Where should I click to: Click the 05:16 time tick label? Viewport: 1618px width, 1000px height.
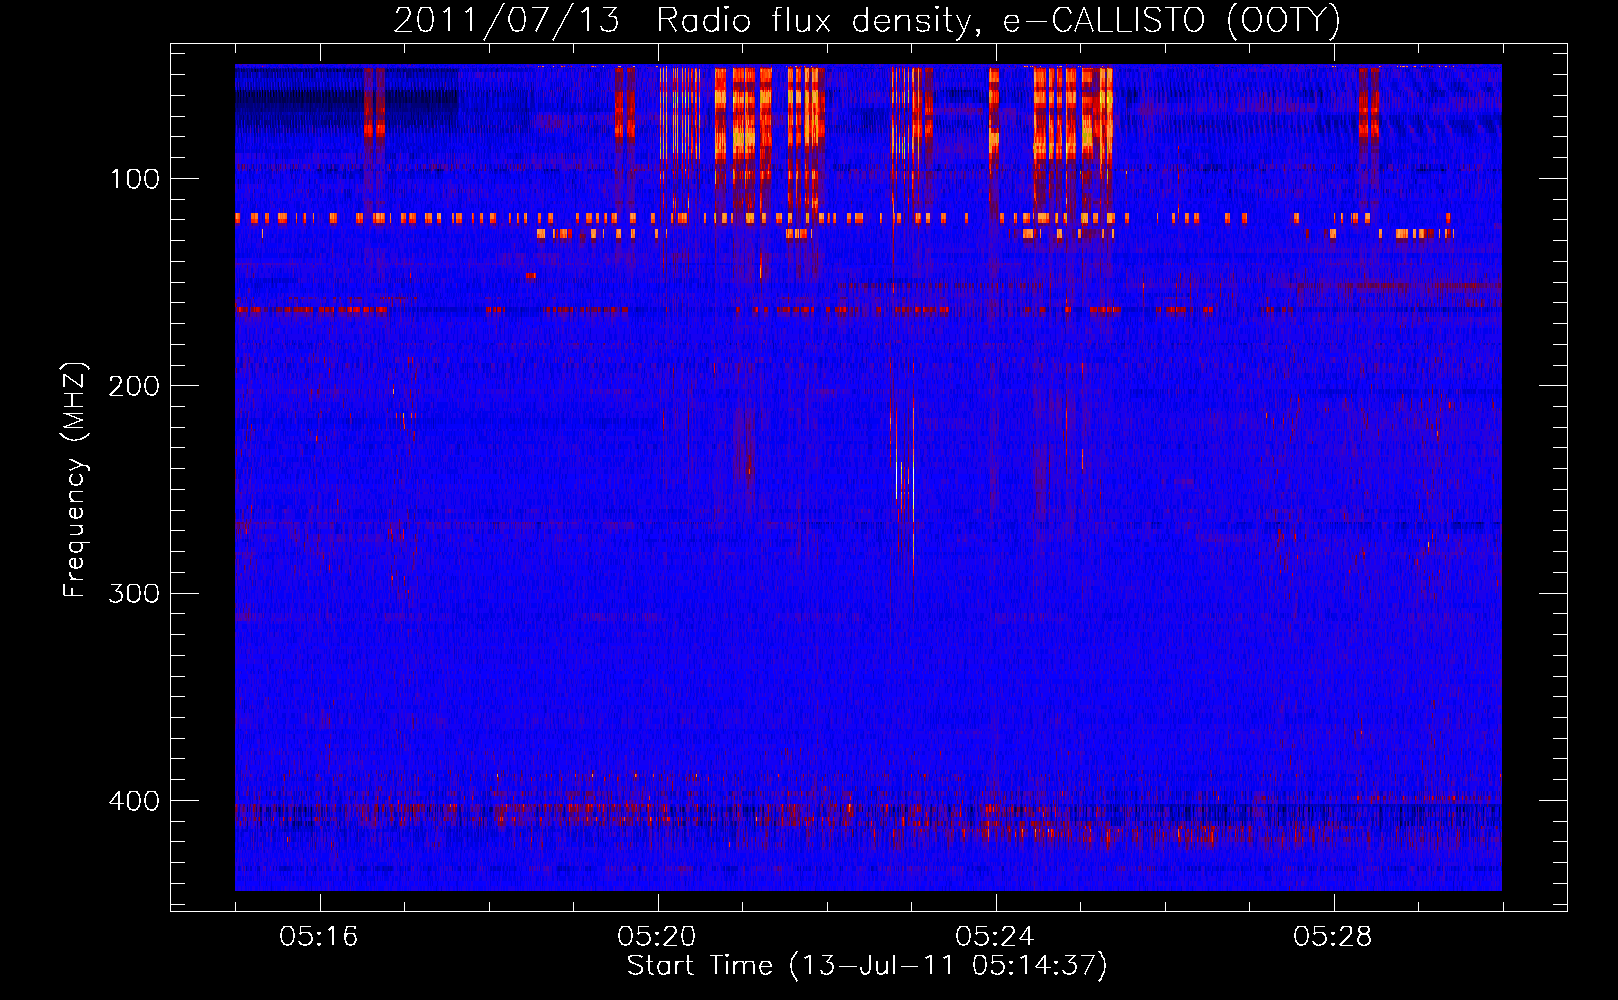point(319,937)
